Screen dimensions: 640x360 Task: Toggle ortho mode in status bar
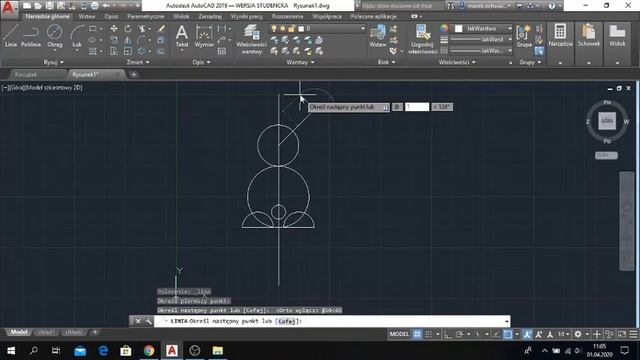coord(448,334)
